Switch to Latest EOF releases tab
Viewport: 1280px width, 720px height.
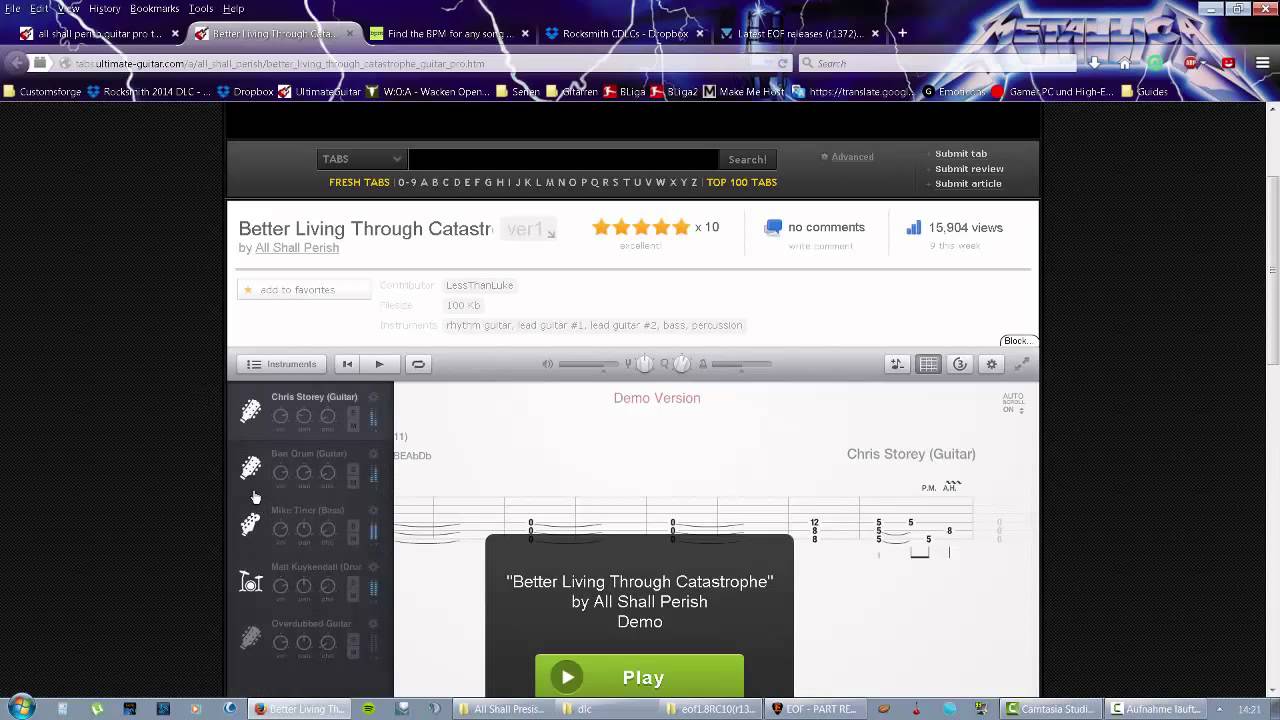tap(800, 33)
